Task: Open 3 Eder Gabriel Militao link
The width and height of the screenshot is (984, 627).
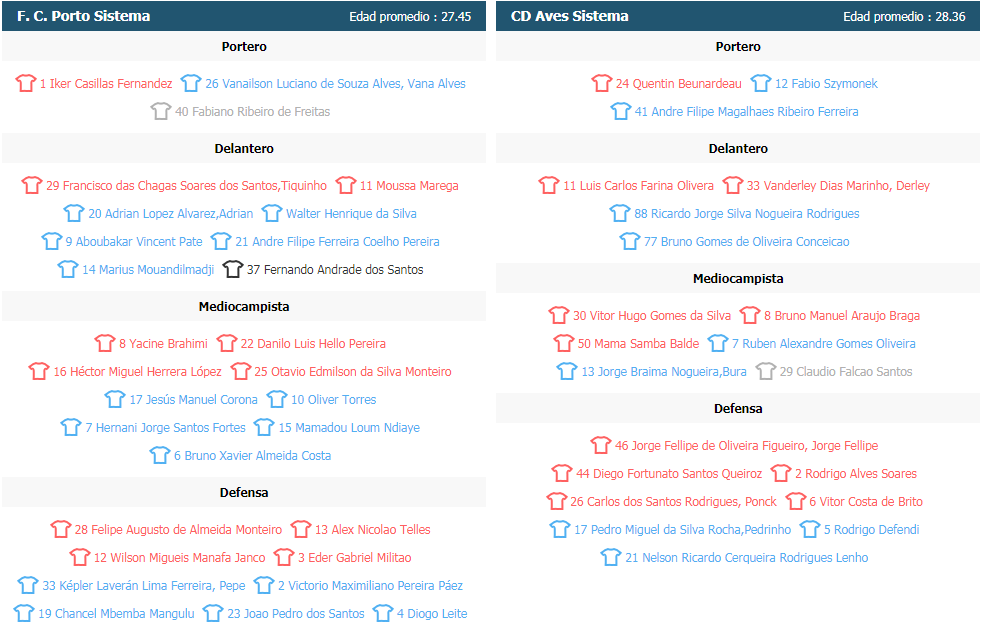Action: click(x=355, y=557)
